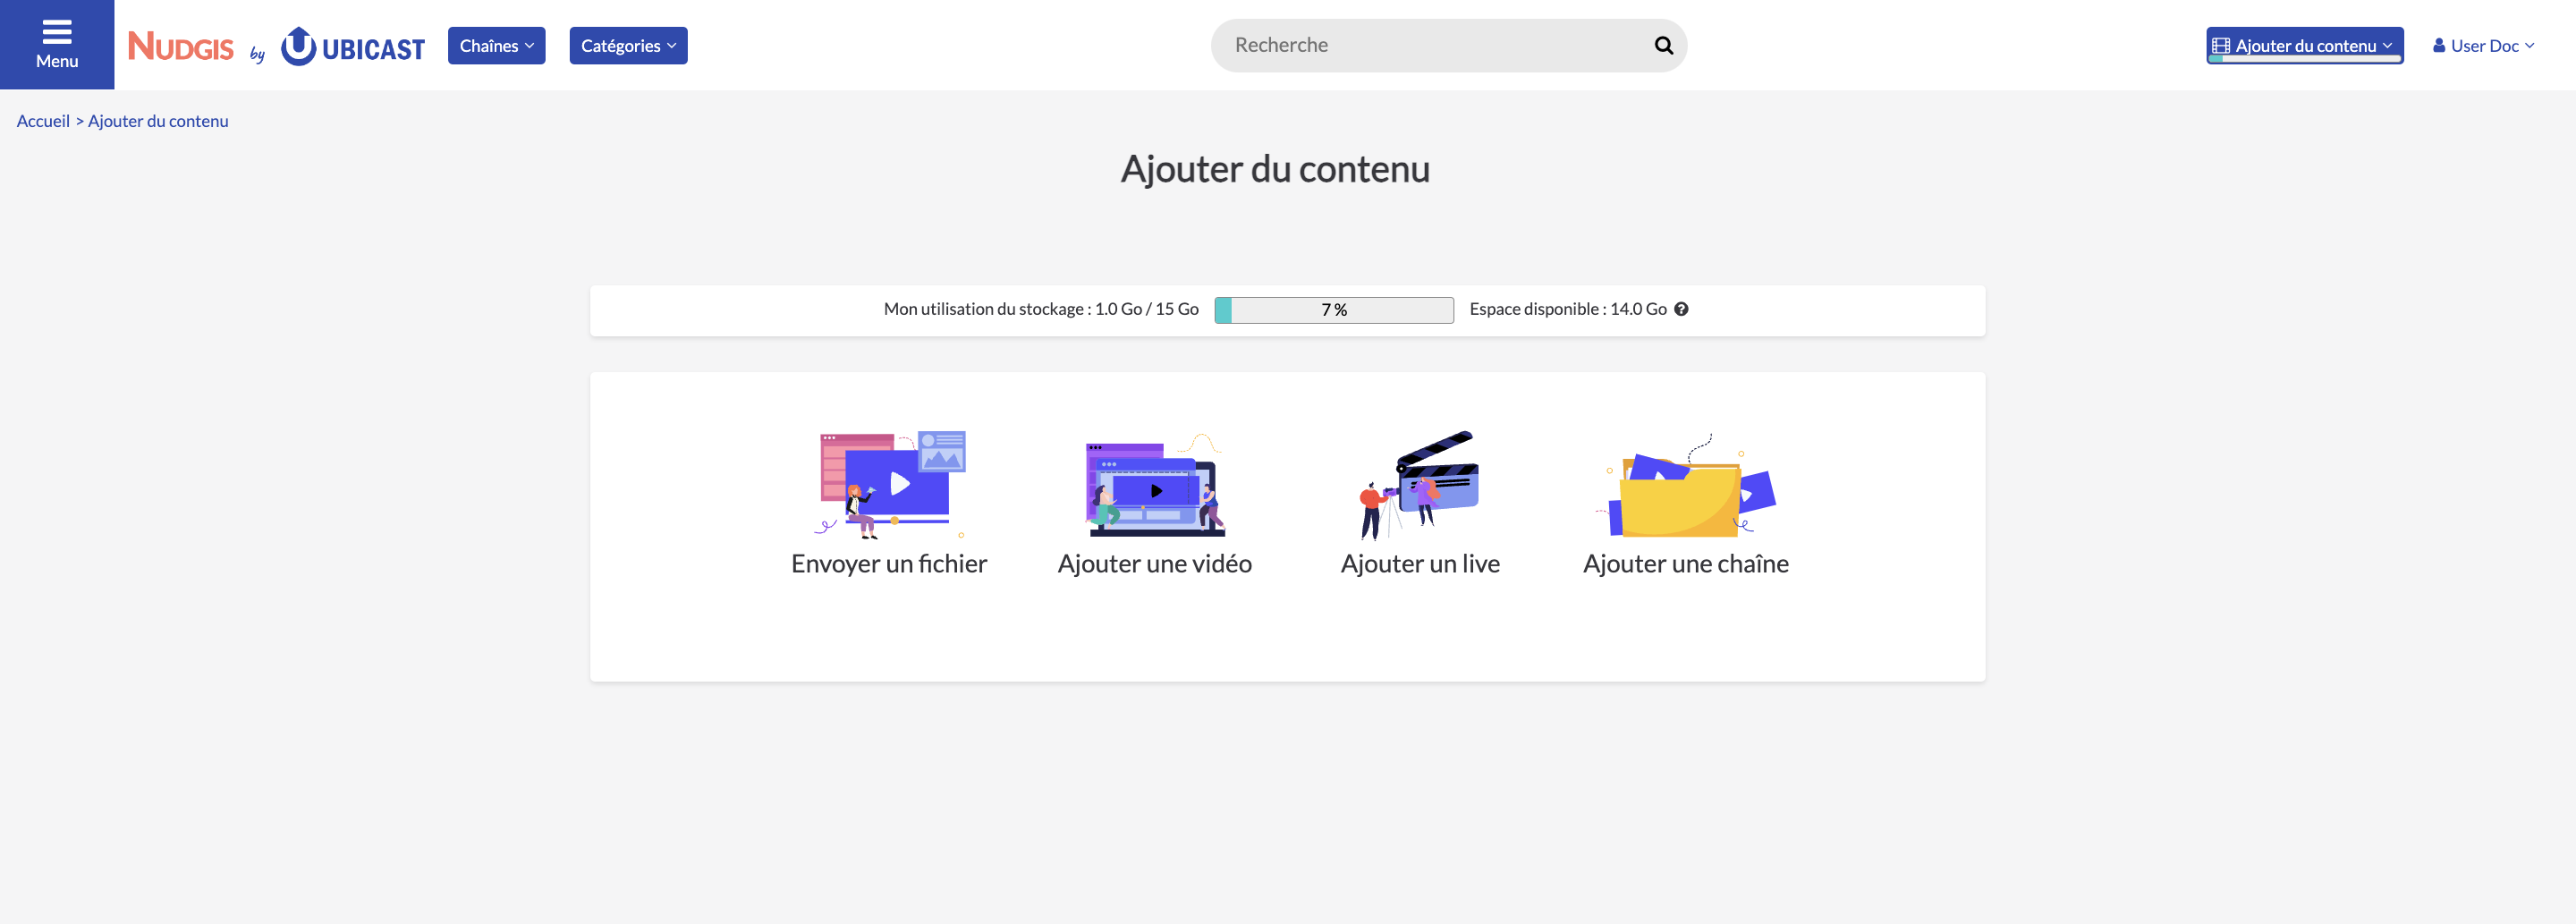
Task: Click the Ajouter du contenu page heading
Action: [1275, 169]
